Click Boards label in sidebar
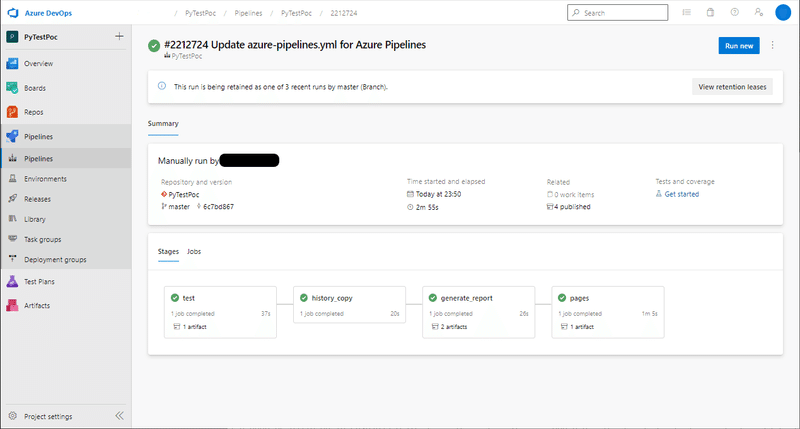The image size is (800, 429). coord(35,88)
